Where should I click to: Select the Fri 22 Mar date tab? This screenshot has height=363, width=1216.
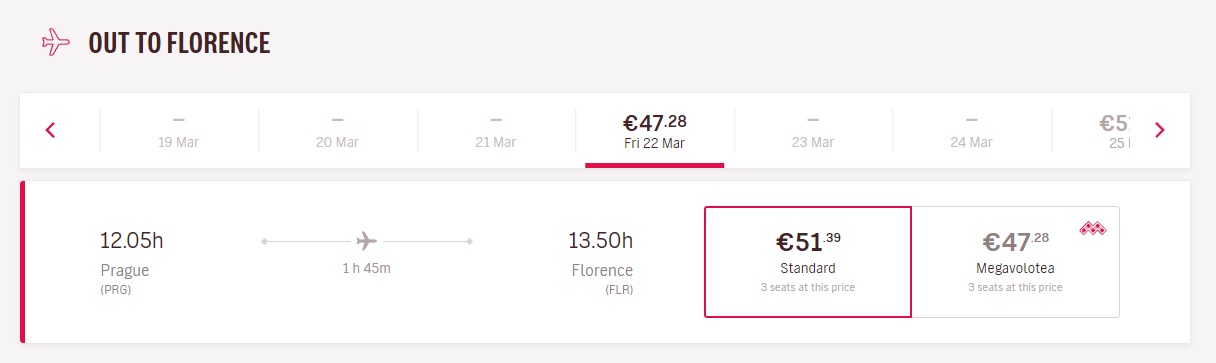coord(655,131)
